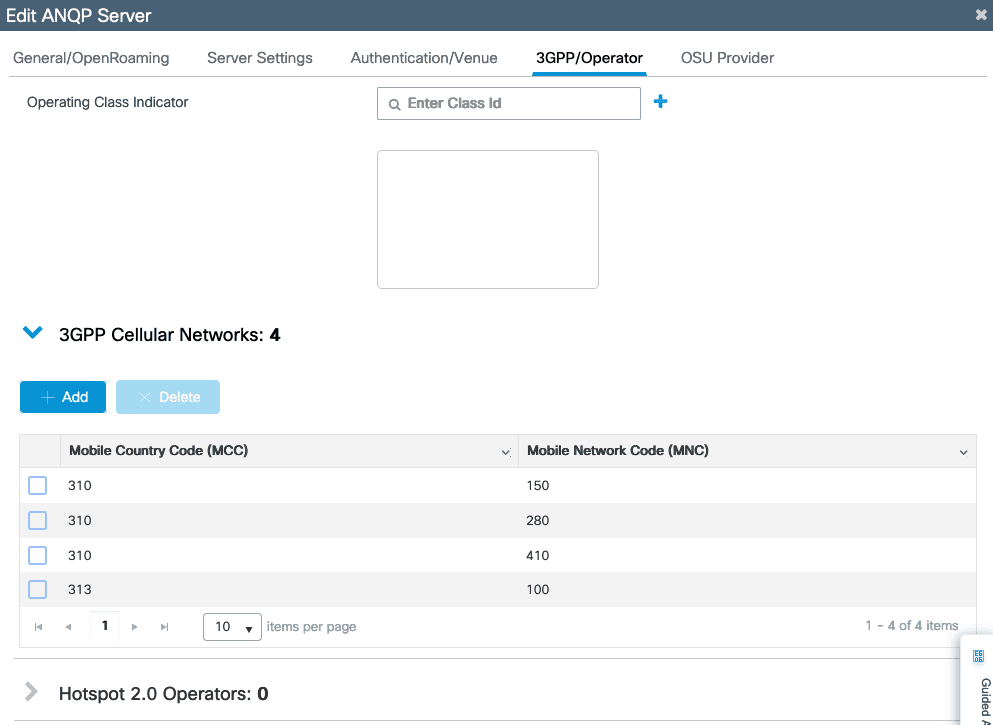Switch to the OSU Provider tab
This screenshot has height=725, width=993.
pos(727,58)
